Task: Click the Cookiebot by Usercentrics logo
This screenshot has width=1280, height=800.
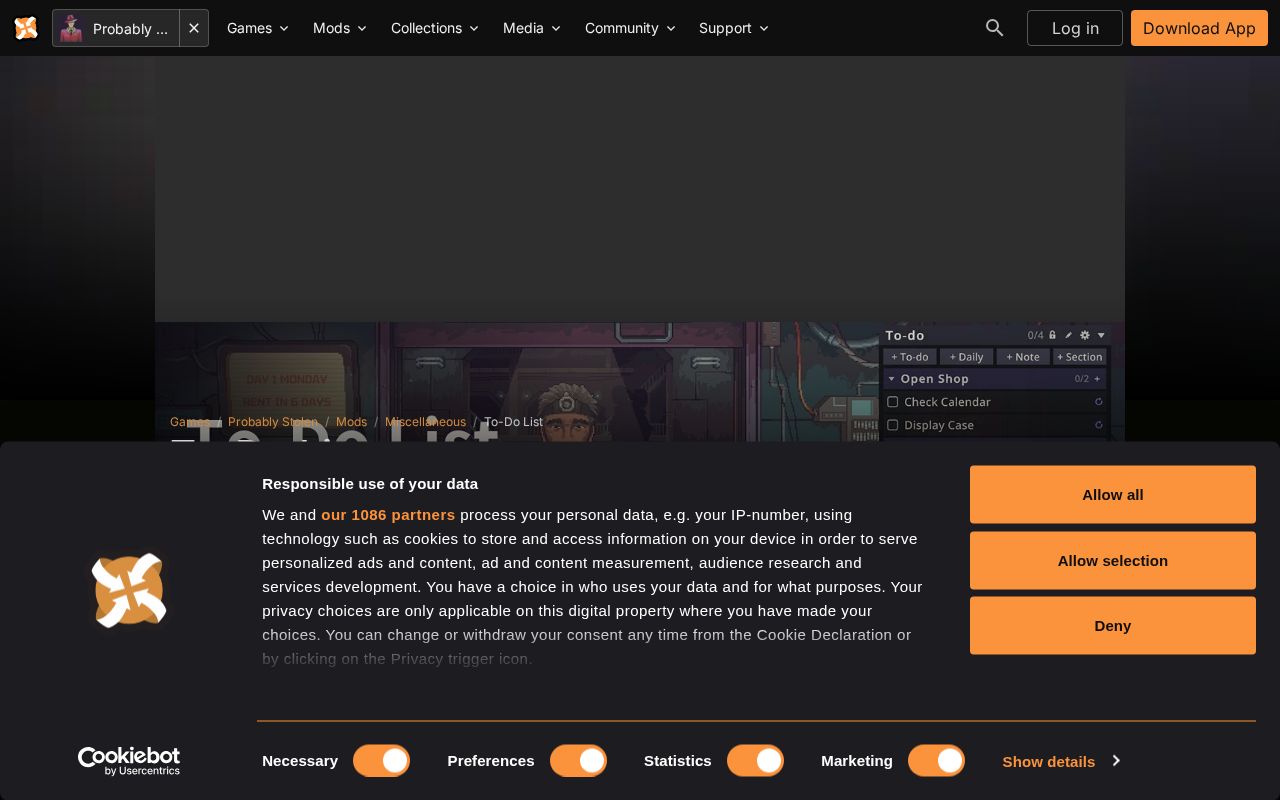Action: point(129,761)
